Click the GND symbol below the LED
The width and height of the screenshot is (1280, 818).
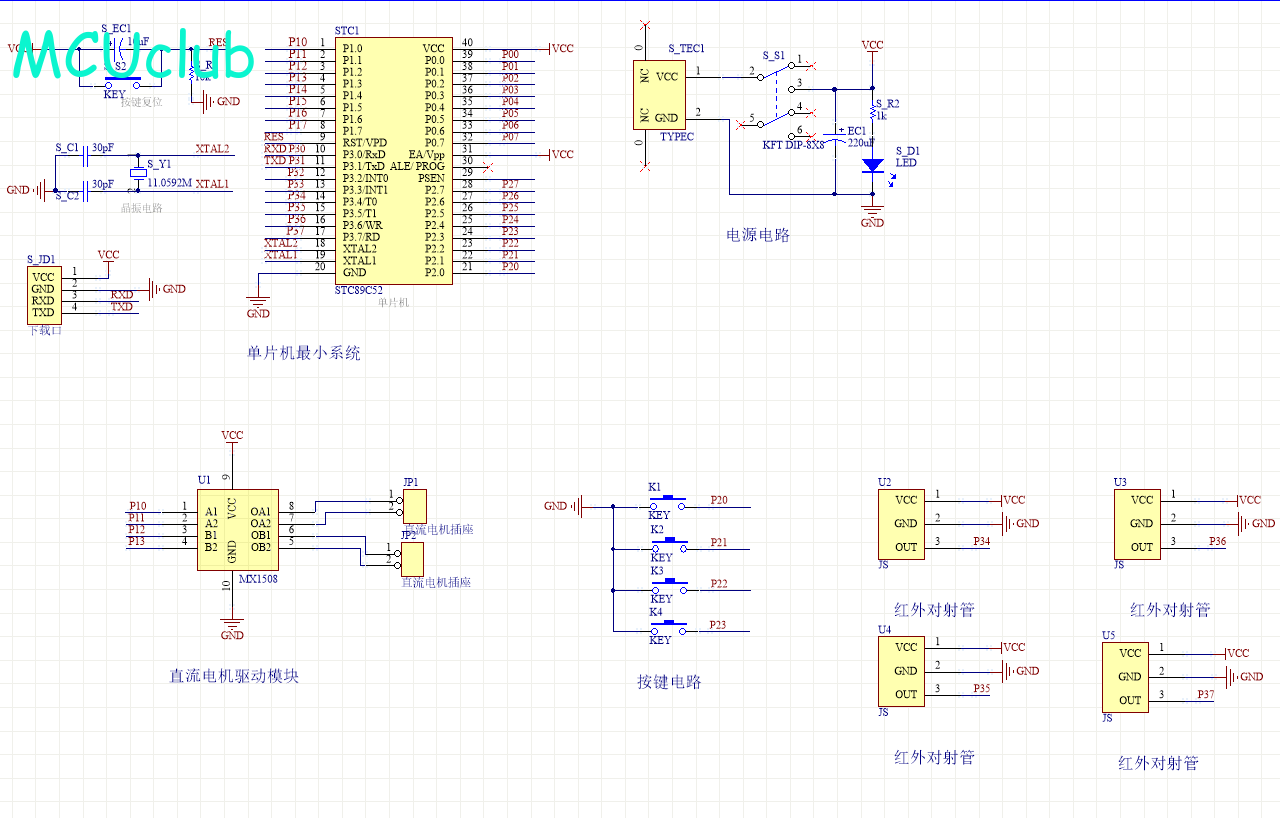[x=873, y=214]
